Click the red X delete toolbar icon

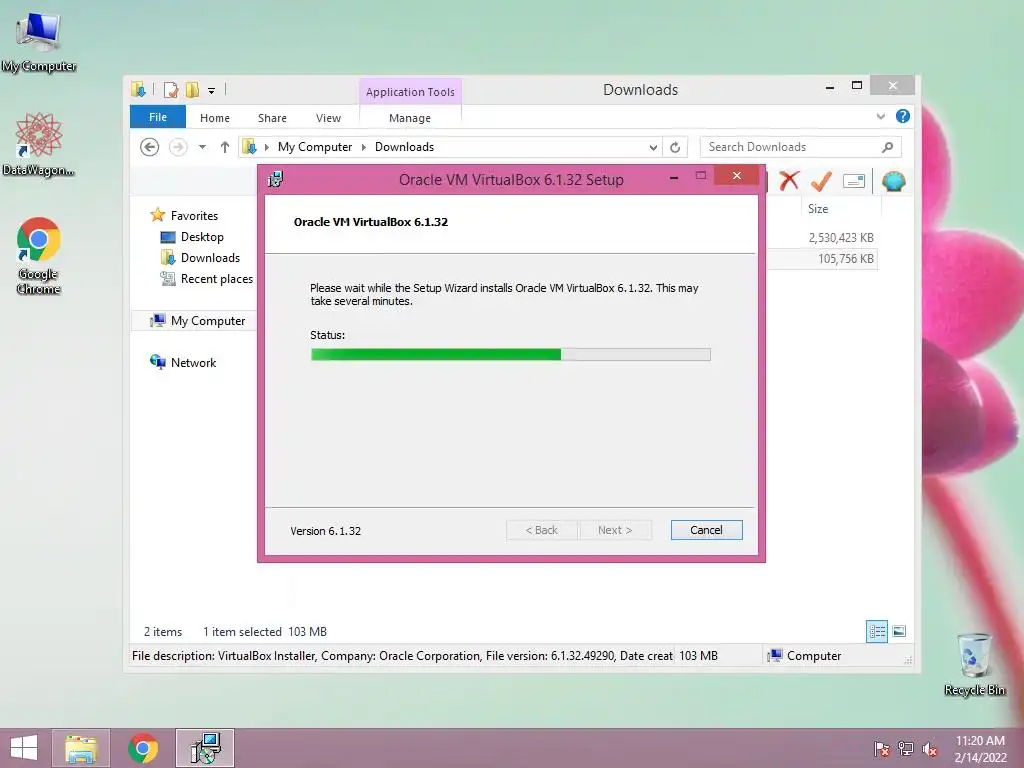point(789,181)
